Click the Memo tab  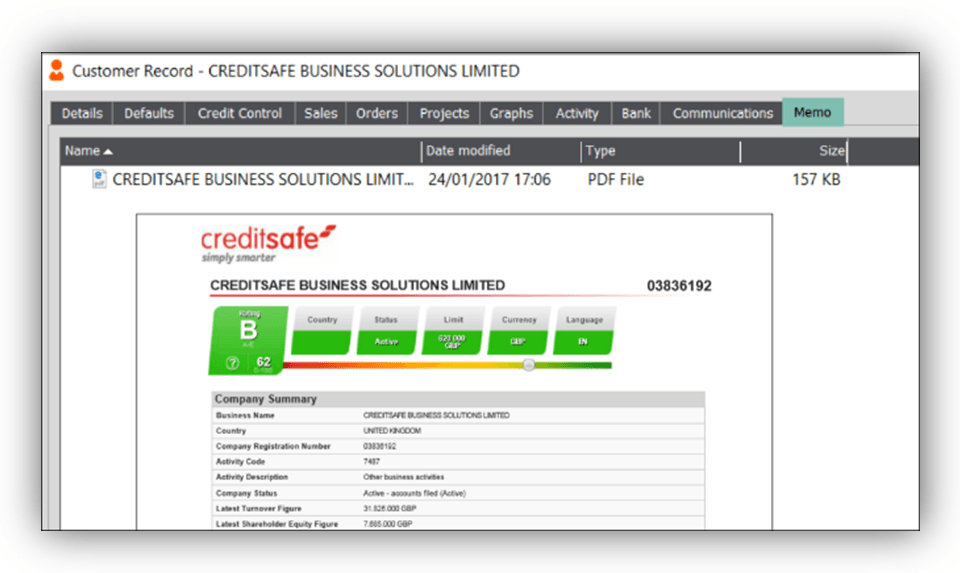tap(812, 112)
